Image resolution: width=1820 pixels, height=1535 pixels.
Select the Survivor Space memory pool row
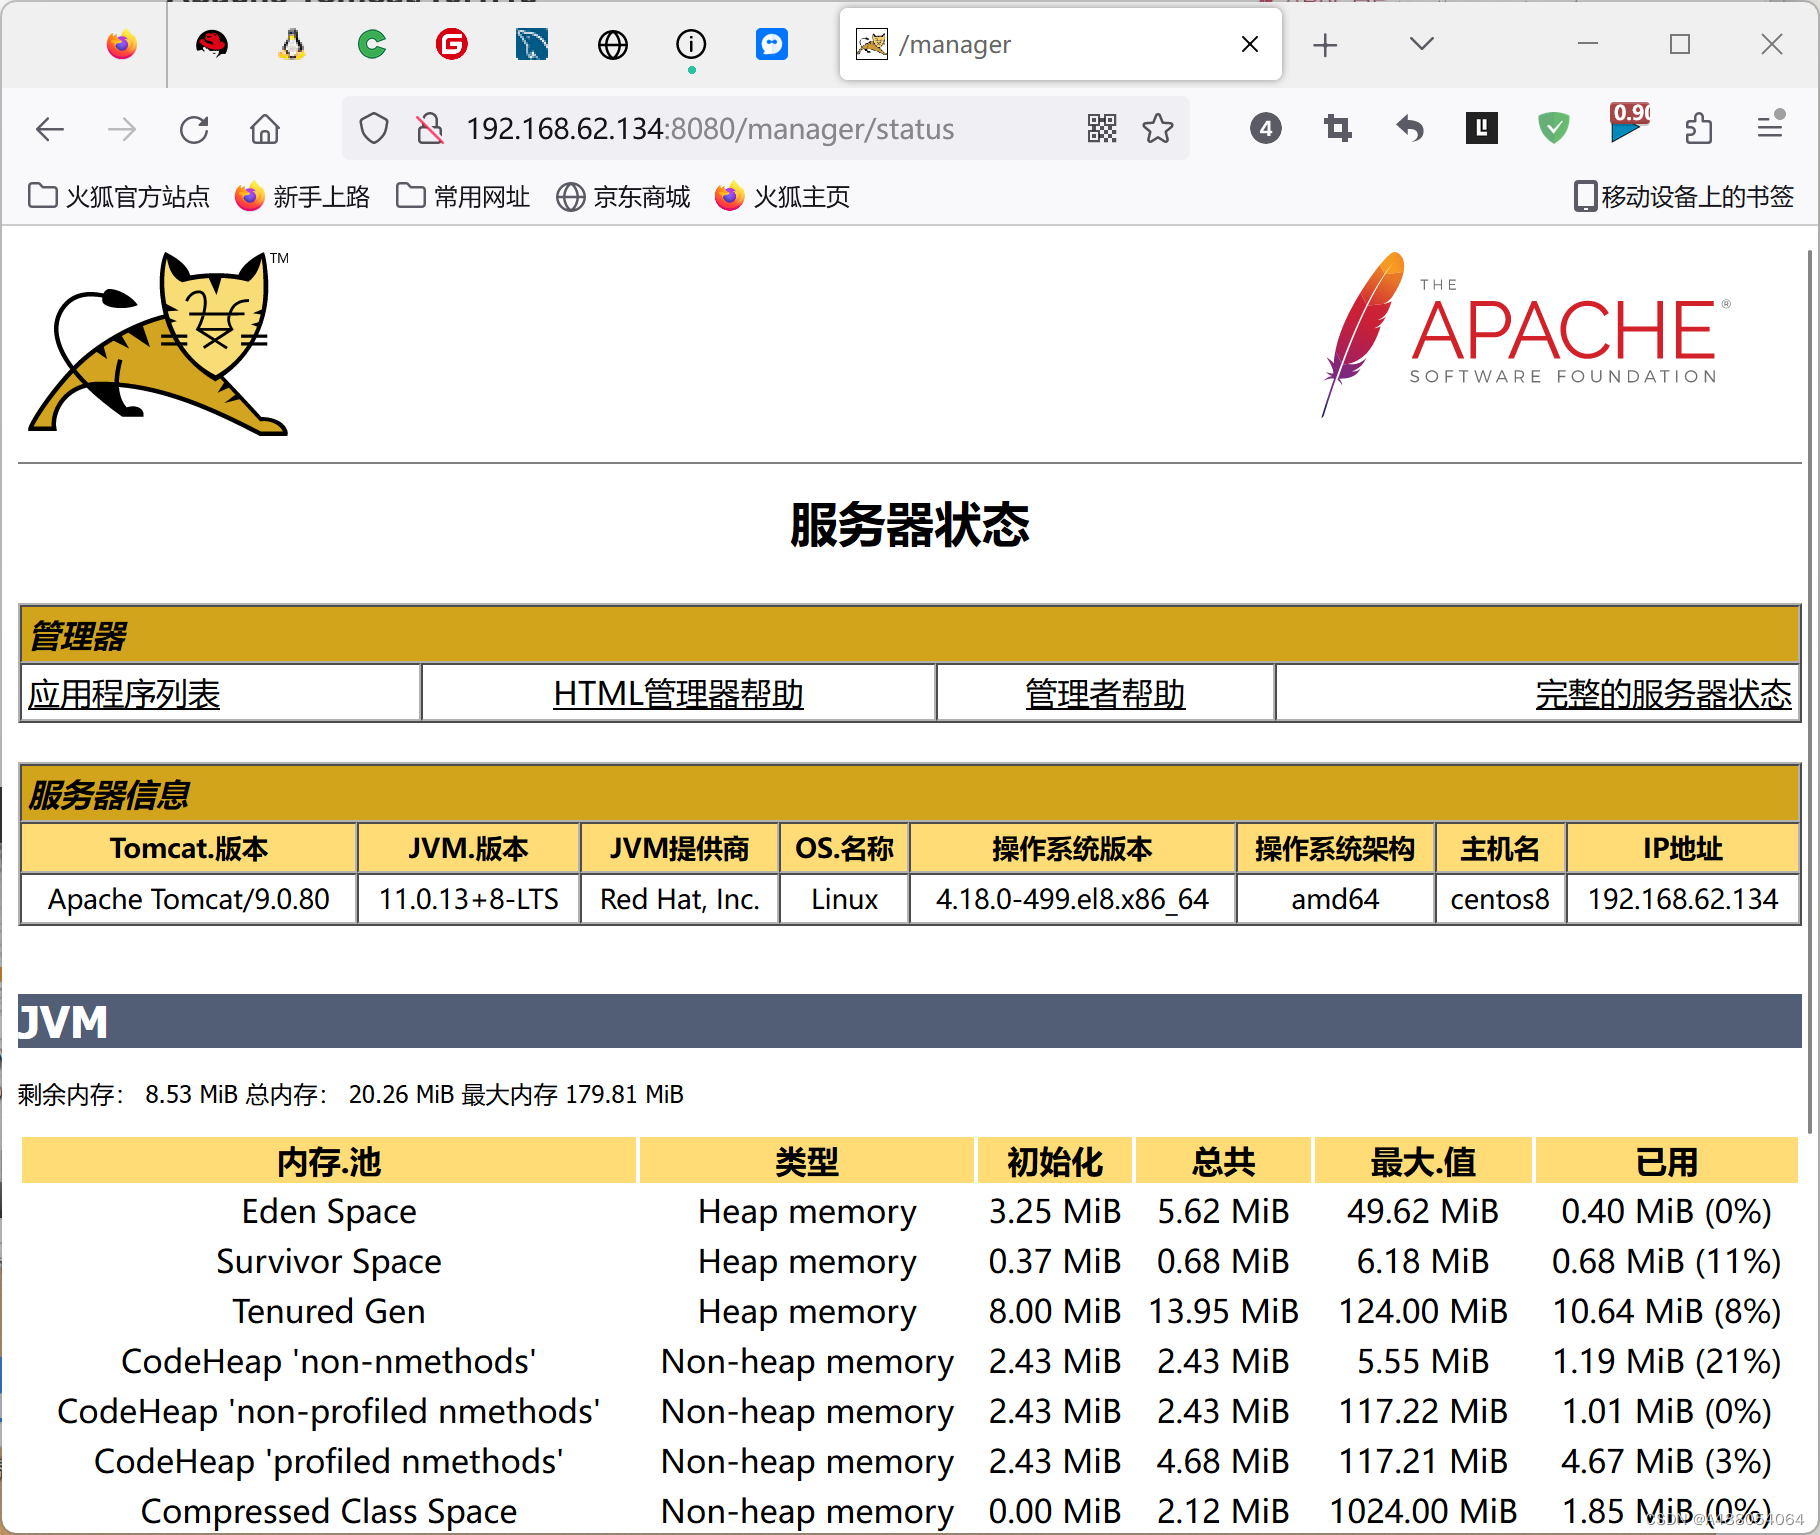click(x=910, y=1261)
